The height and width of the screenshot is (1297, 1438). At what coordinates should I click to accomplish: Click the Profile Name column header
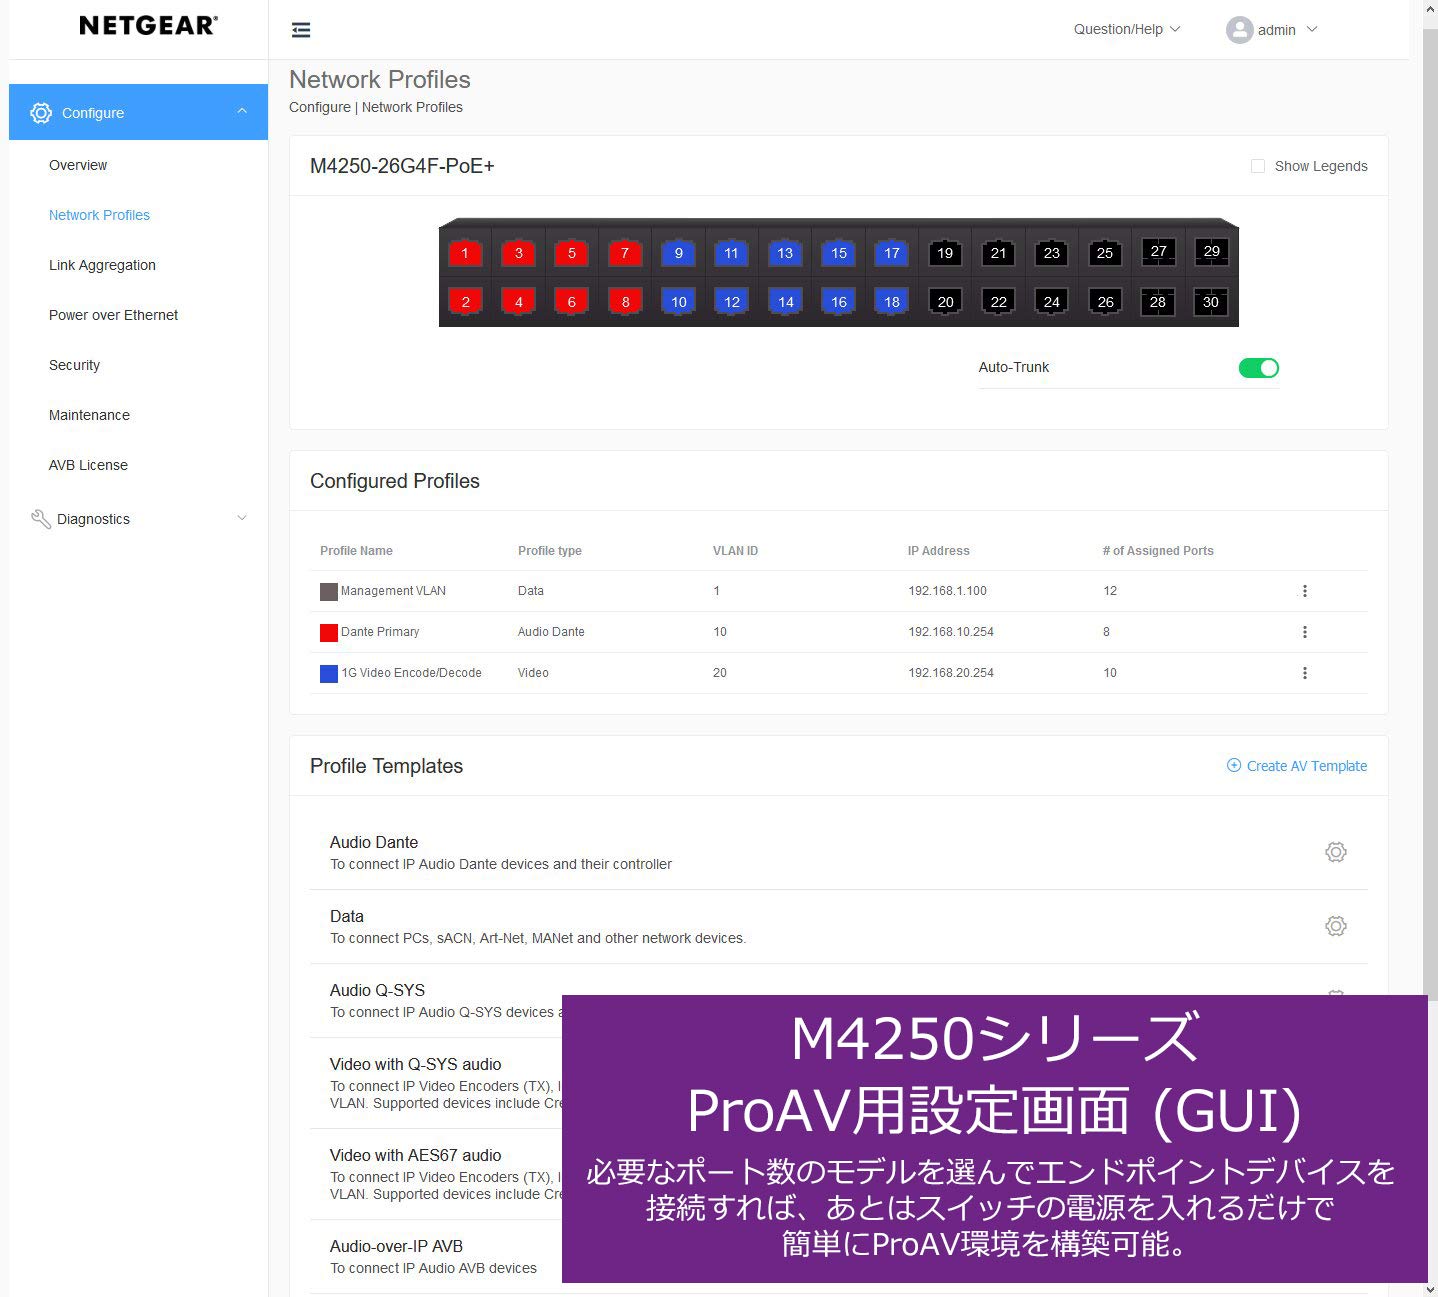[x=356, y=551]
